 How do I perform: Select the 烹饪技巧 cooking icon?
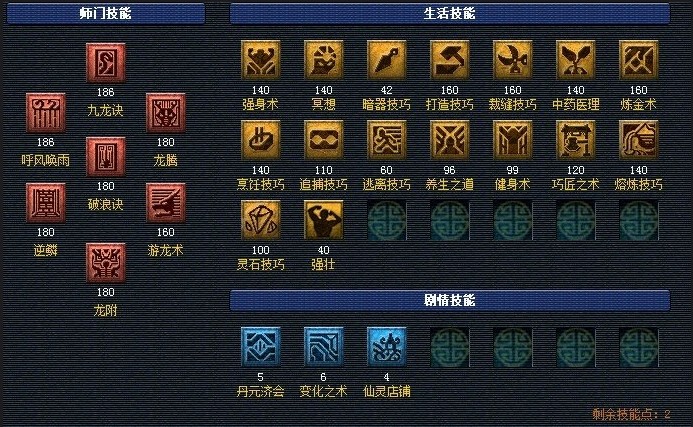[x=261, y=140]
